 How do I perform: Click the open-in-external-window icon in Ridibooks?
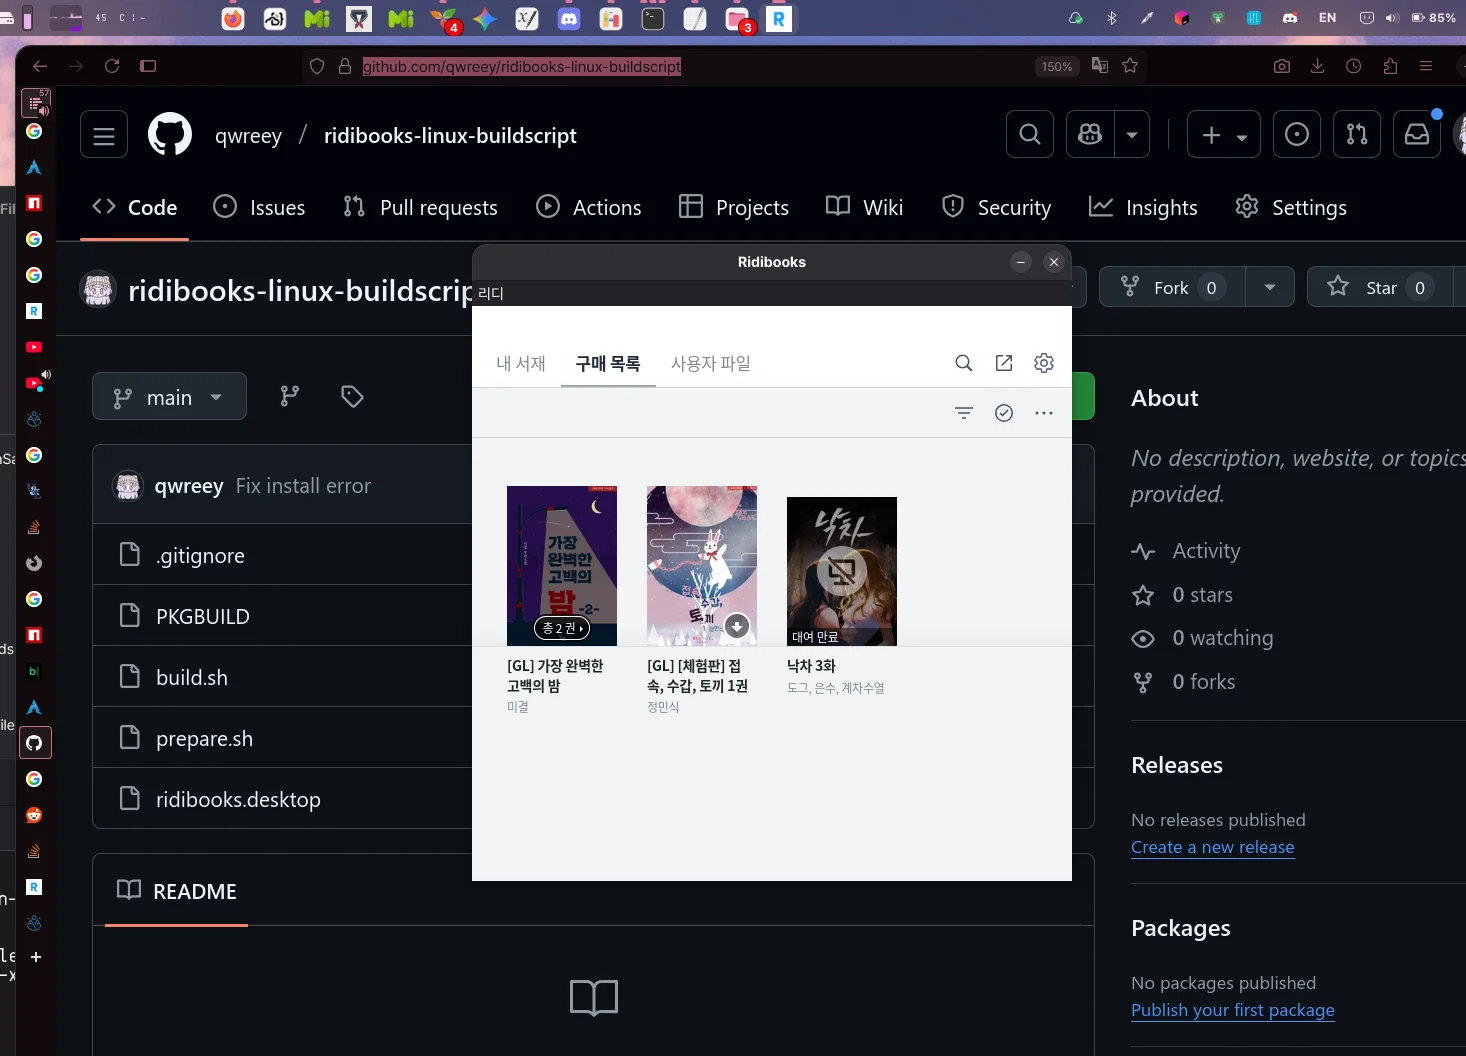pyautogui.click(x=1003, y=363)
